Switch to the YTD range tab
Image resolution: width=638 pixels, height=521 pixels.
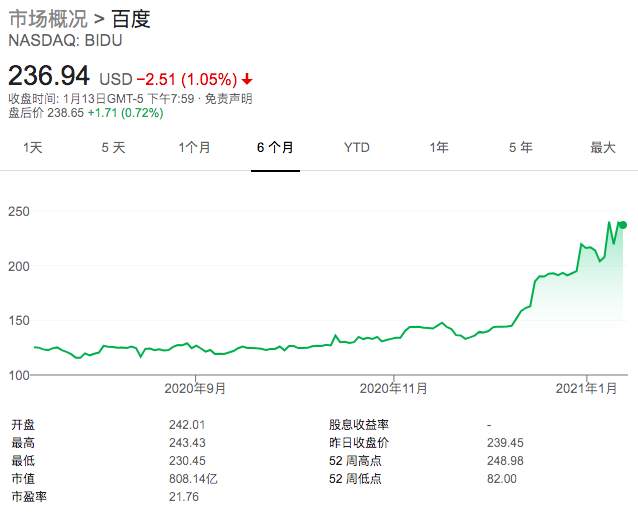tap(357, 147)
